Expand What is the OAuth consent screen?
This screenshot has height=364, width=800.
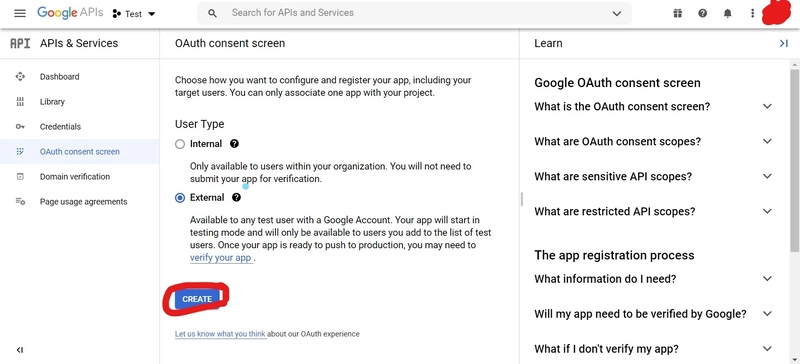pyautogui.click(x=653, y=107)
